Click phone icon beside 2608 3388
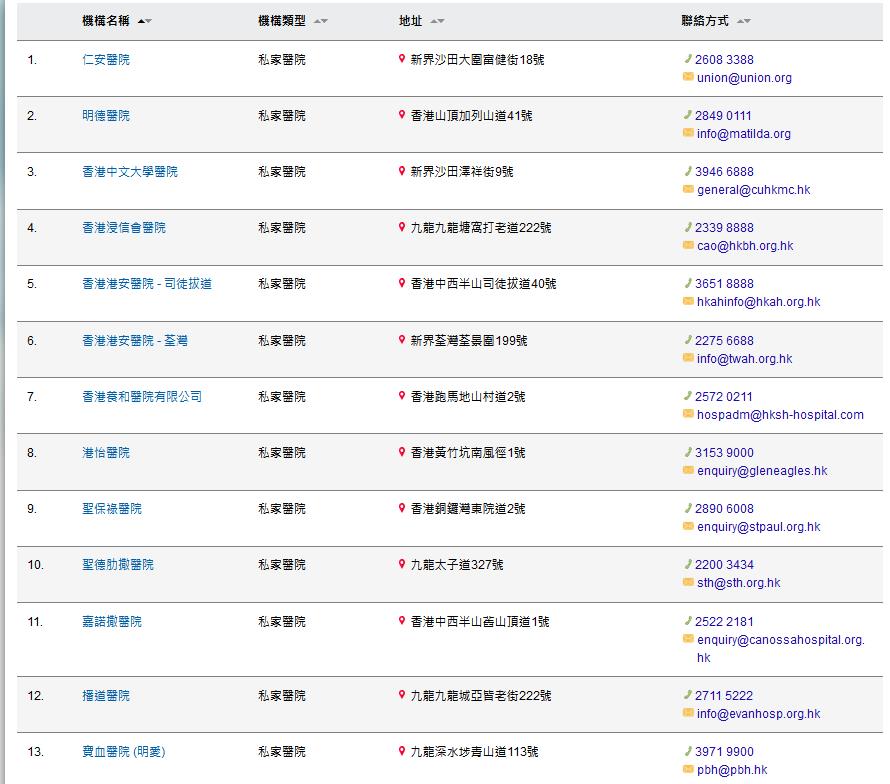Image resolution: width=890 pixels, height=784 pixels. click(688, 58)
